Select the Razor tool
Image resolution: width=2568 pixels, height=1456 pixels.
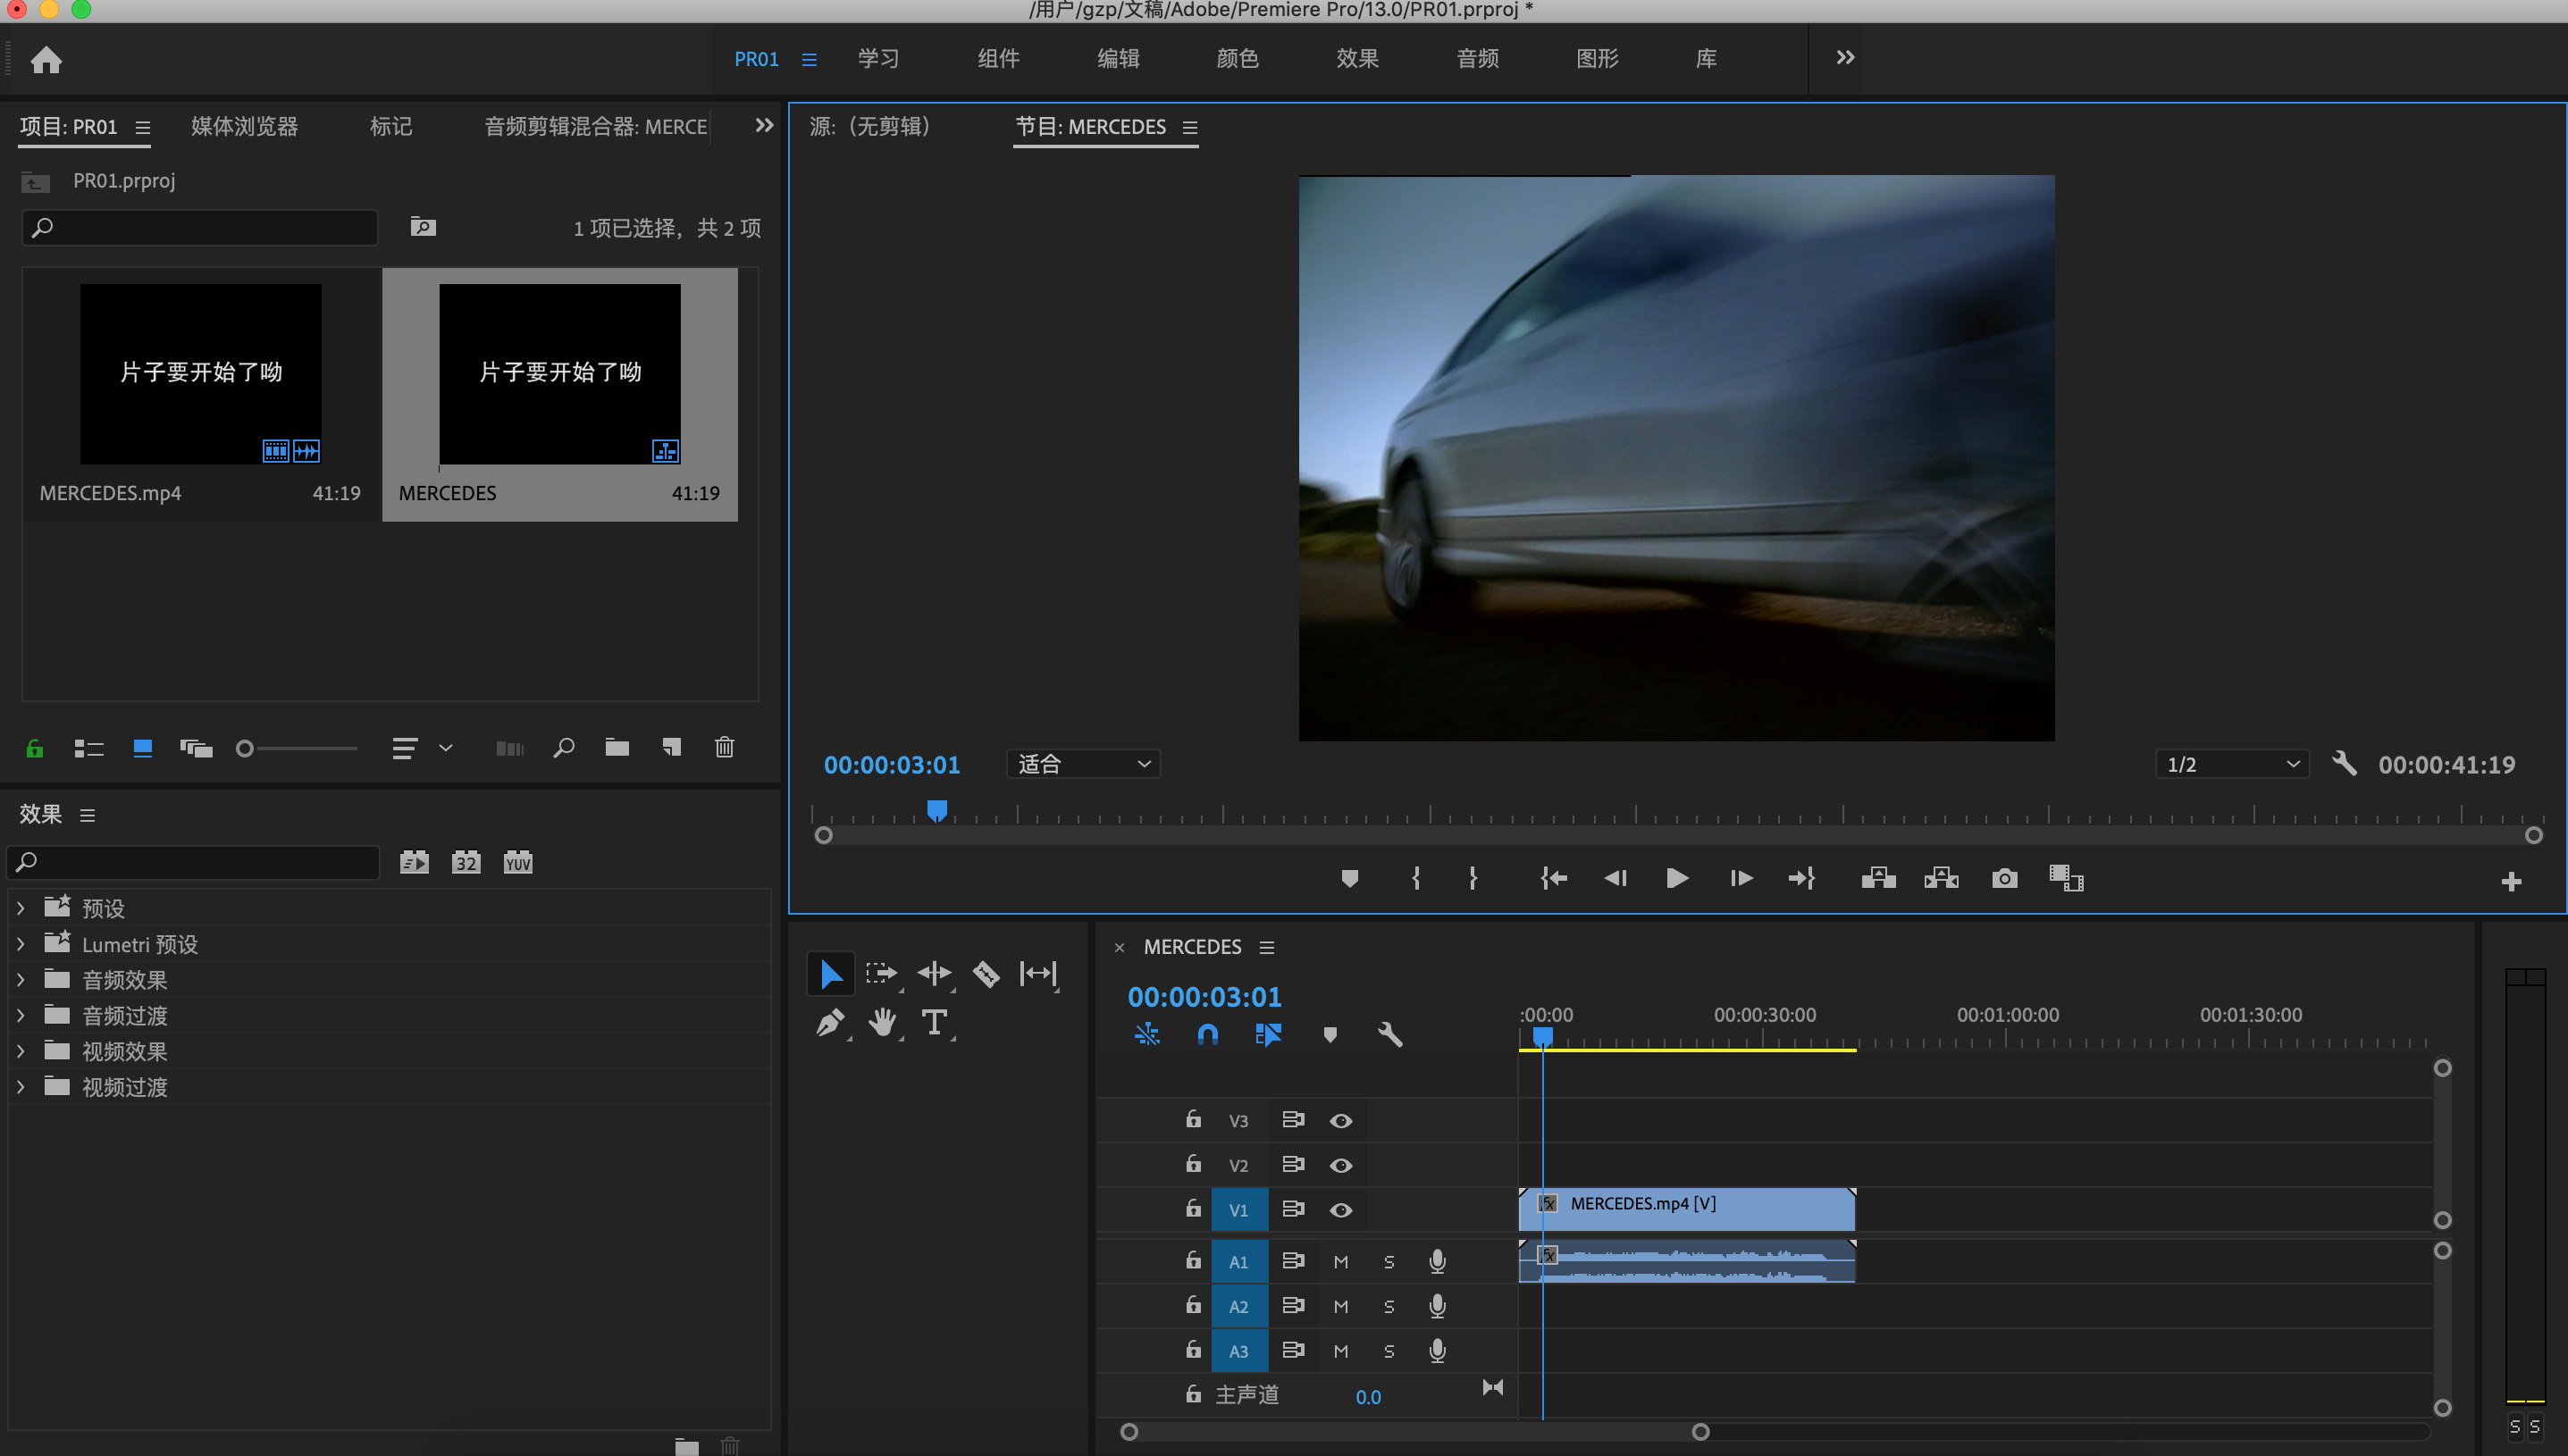pyautogui.click(x=986, y=974)
